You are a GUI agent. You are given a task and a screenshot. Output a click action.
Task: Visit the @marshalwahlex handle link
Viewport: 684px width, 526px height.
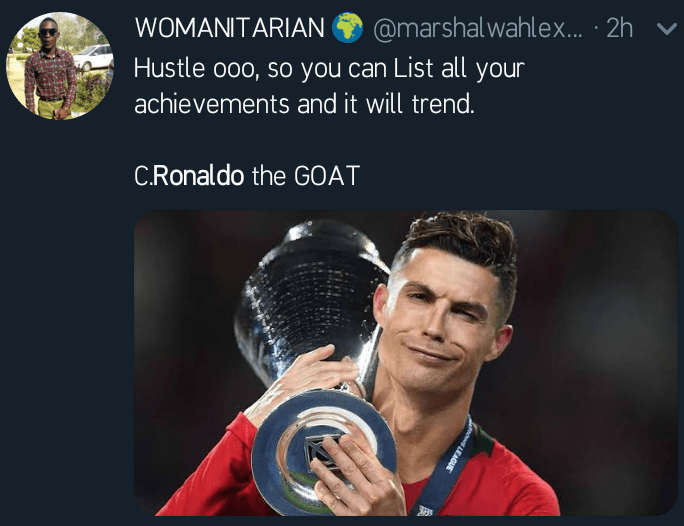click(x=478, y=28)
